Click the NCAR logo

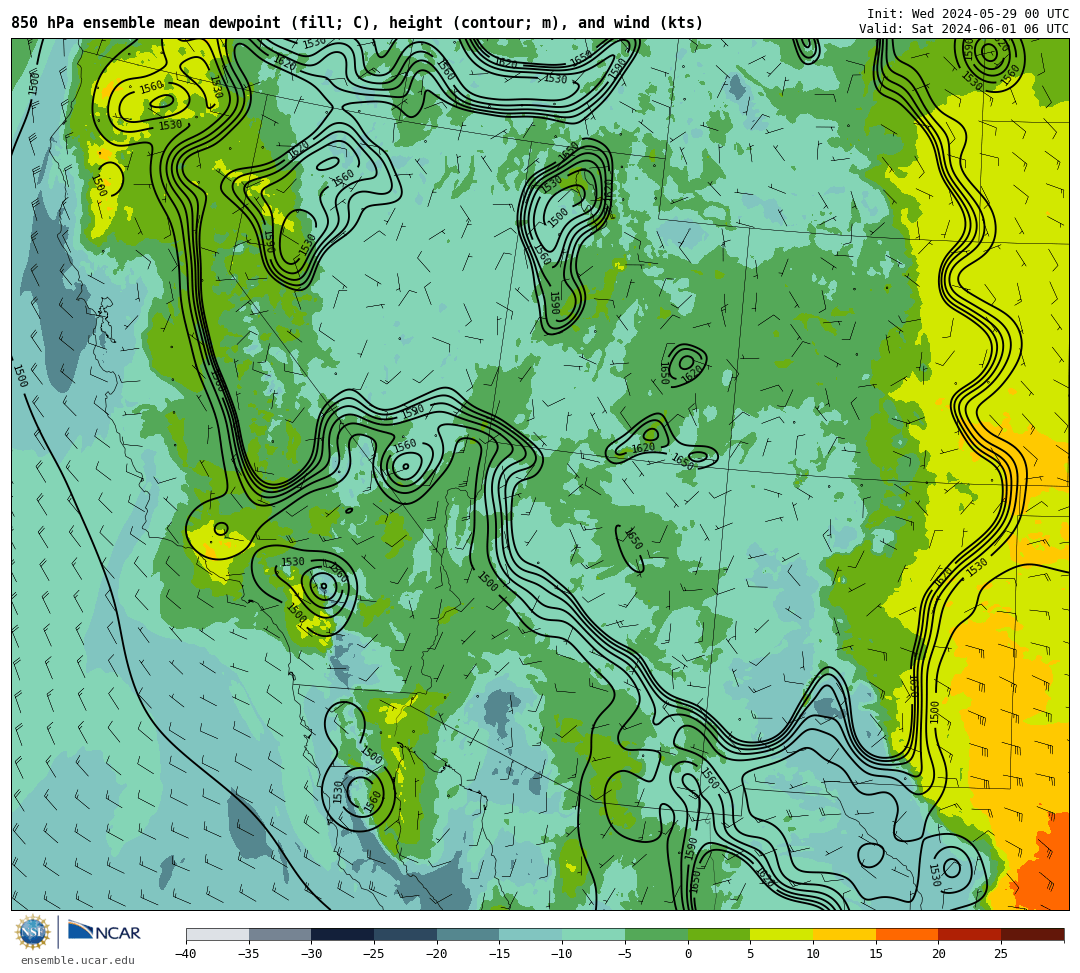pos(104,931)
